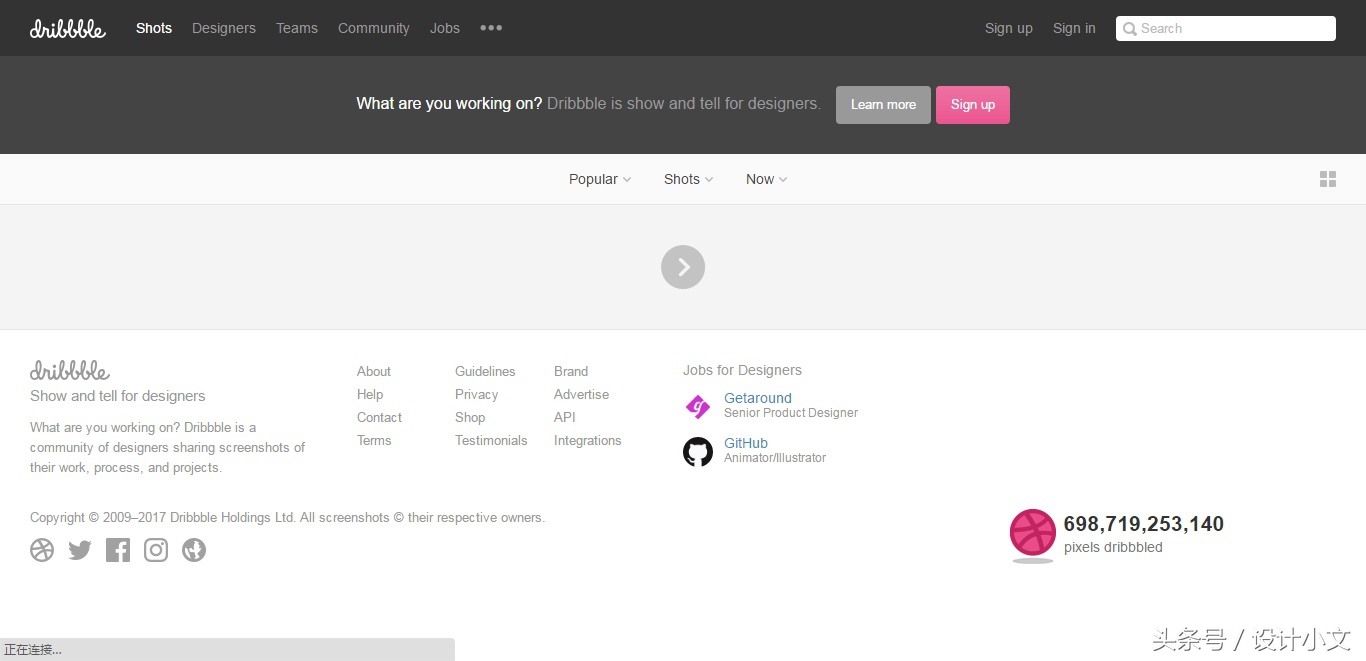Click the GitHub logo in jobs
Screen dimensions: 1366x661
(x=698, y=452)
